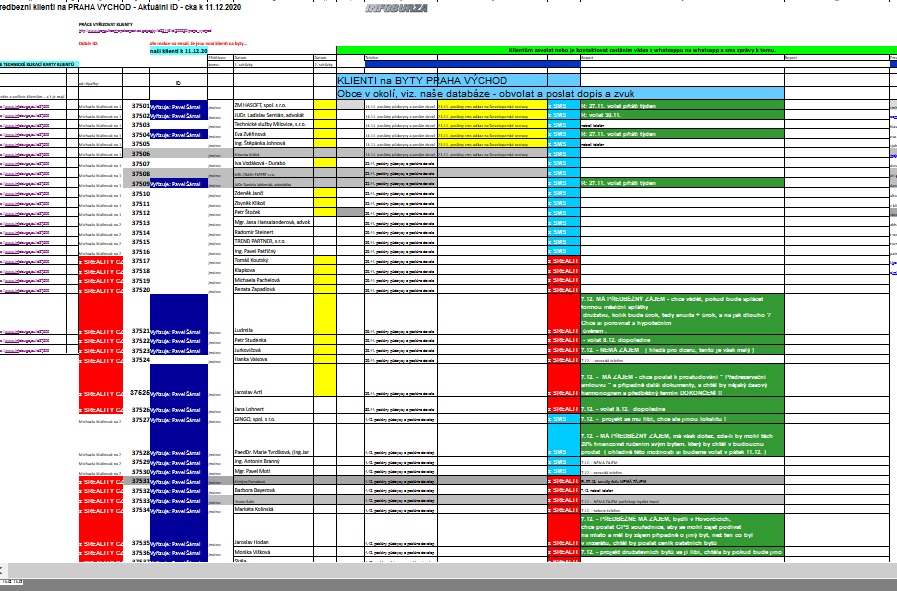The width and height of the screenshot is (897, 591).
Task: Select ID cell 37510
Action: pyautogui.click(x=141, y=194)
